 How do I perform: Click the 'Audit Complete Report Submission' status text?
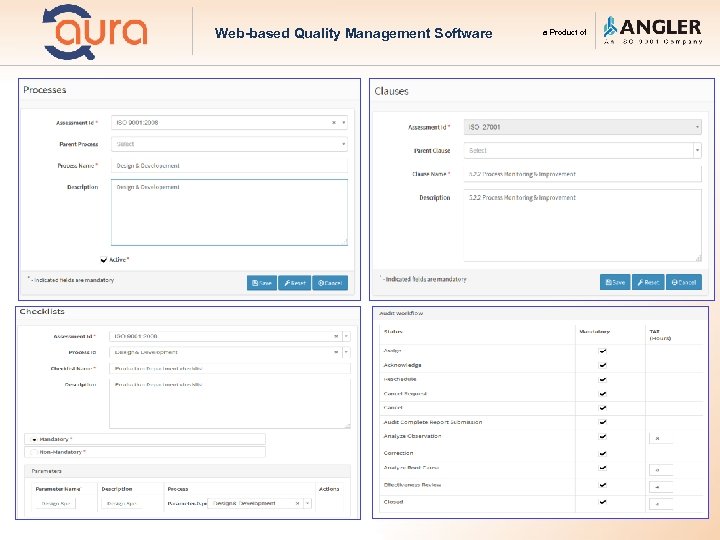coord(433,422)
